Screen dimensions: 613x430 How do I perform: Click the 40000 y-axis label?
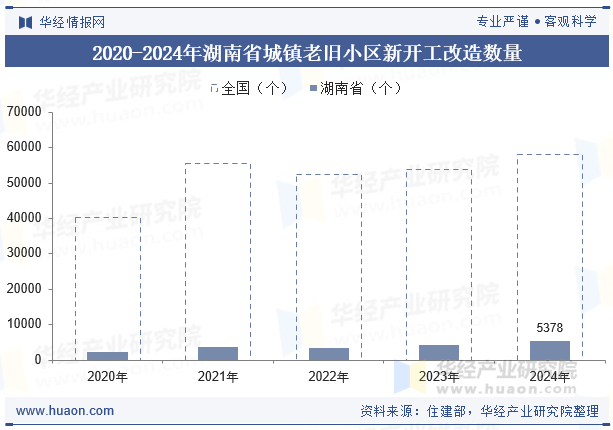pyautogui.click(x=24, y=218)
